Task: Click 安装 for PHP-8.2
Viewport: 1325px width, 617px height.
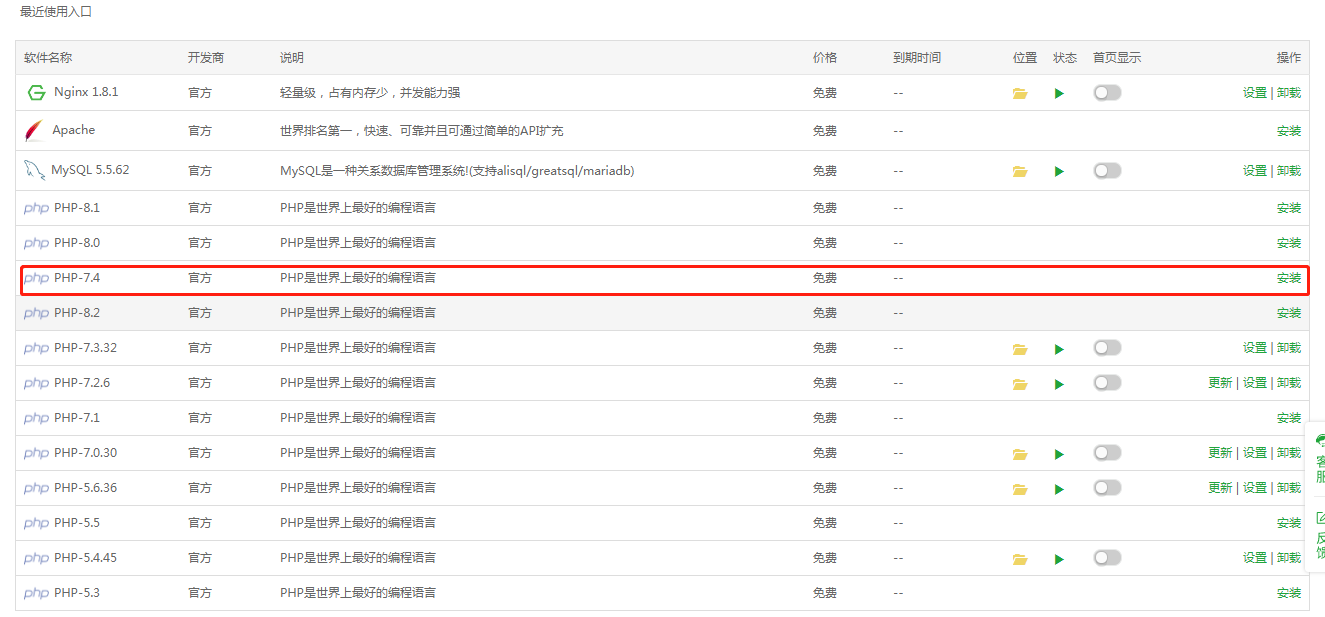Action: (x=1289, y=313)
